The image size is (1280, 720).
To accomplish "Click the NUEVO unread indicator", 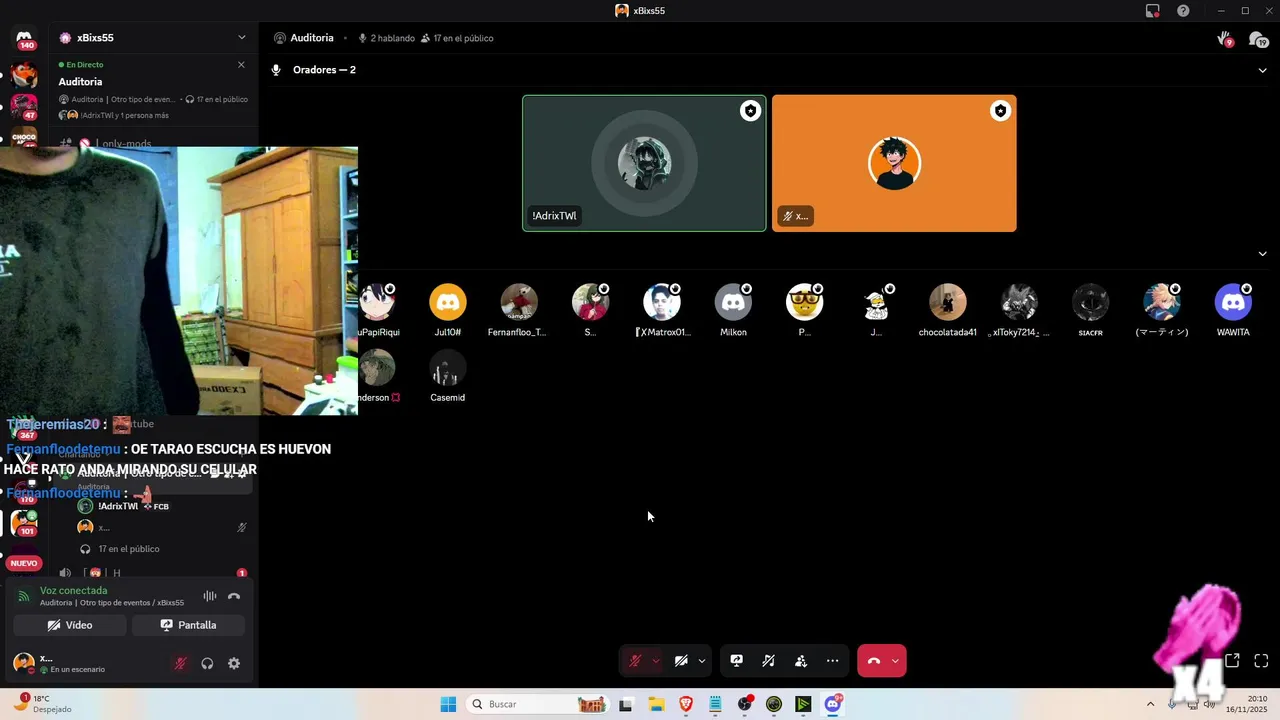I will click(24, 563).
